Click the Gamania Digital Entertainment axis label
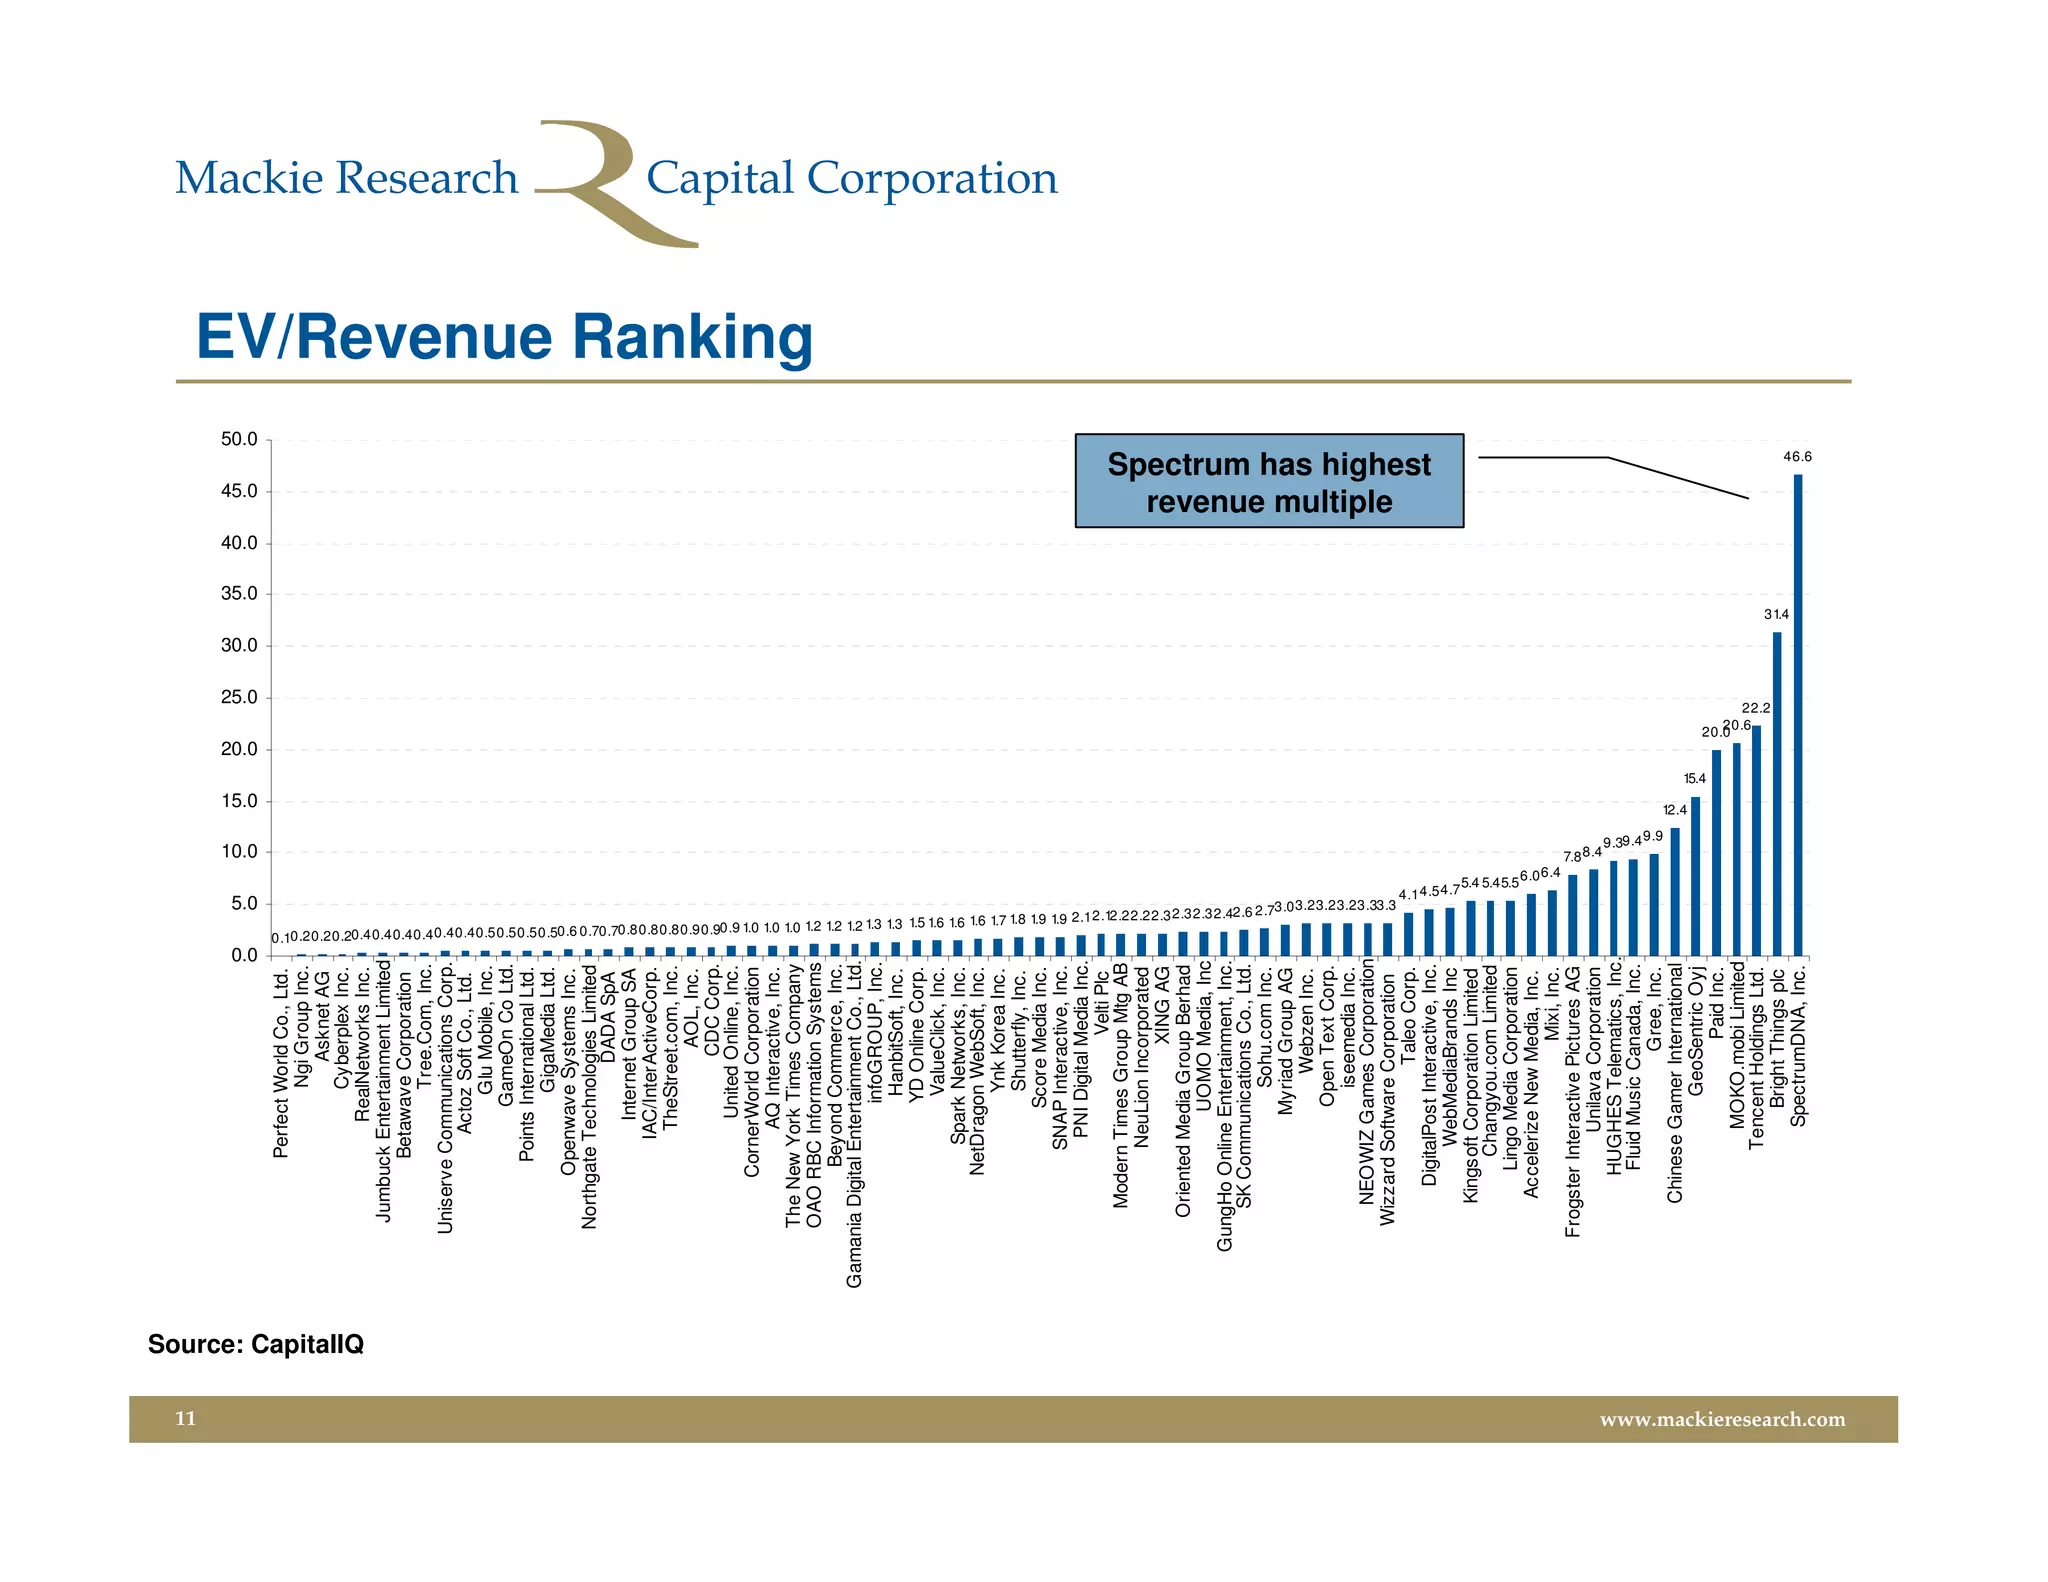Image resolution: width=2048 pixels, height=1582 pixels. pyautogui.click(x=854, y=1125)
